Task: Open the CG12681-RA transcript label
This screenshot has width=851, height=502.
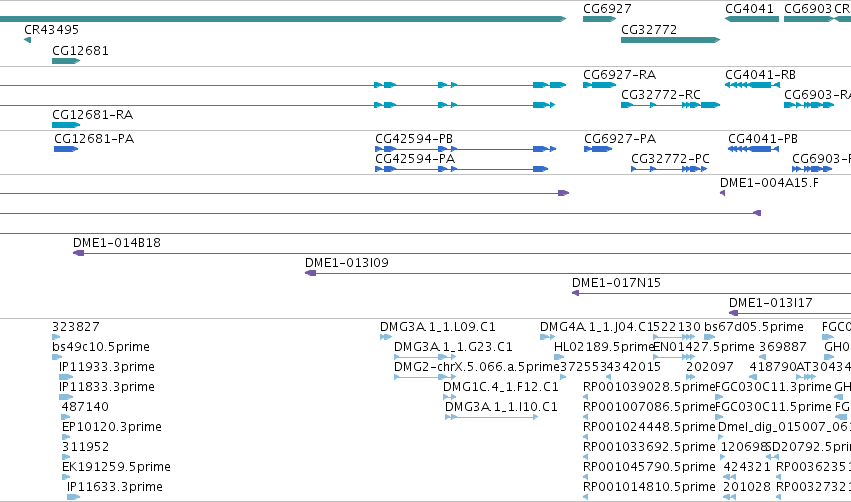Action: click(92, 115)
